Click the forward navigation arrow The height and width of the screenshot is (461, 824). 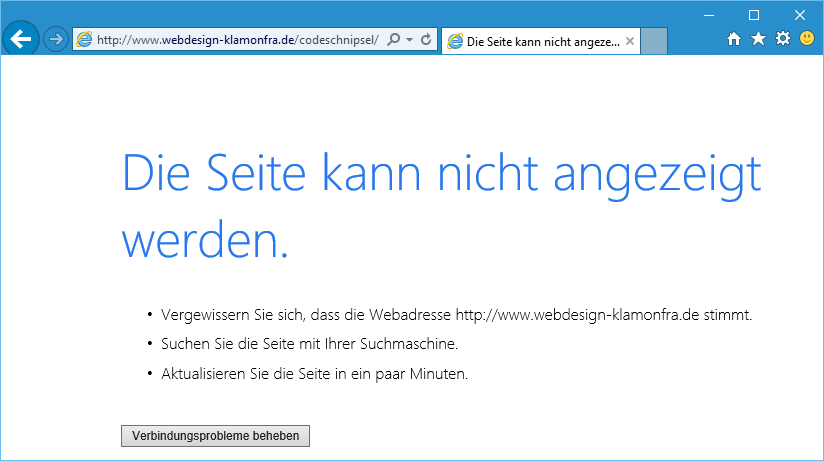56,40
